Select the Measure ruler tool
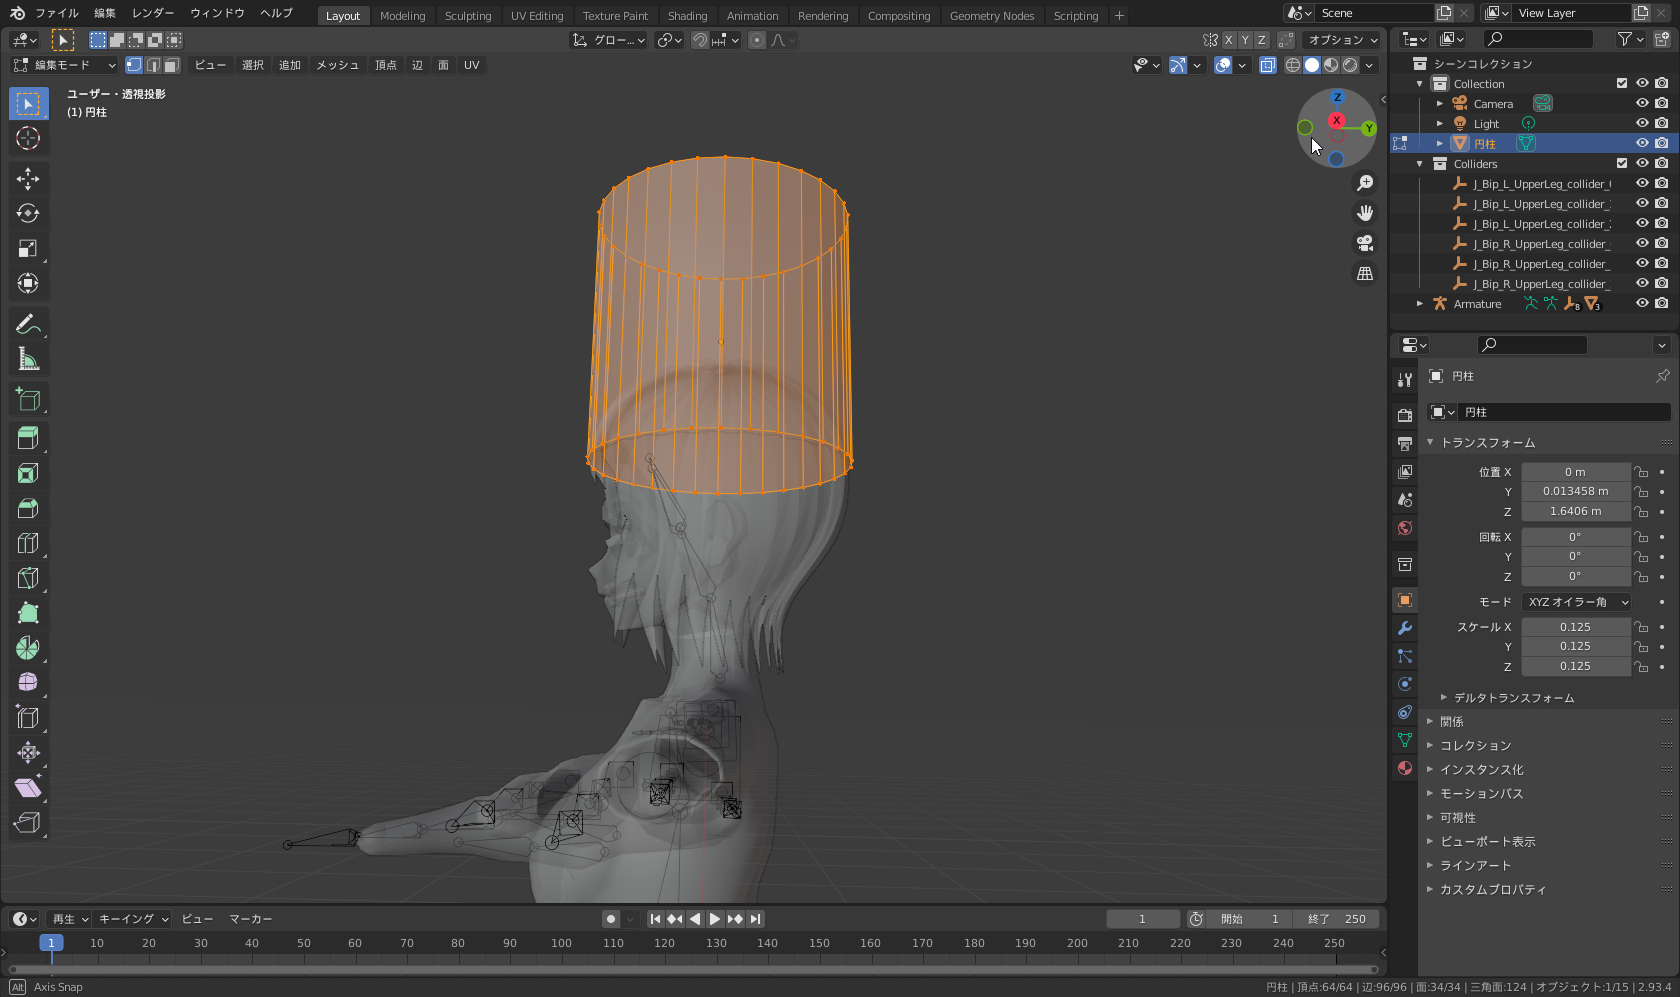 (28, 359)
